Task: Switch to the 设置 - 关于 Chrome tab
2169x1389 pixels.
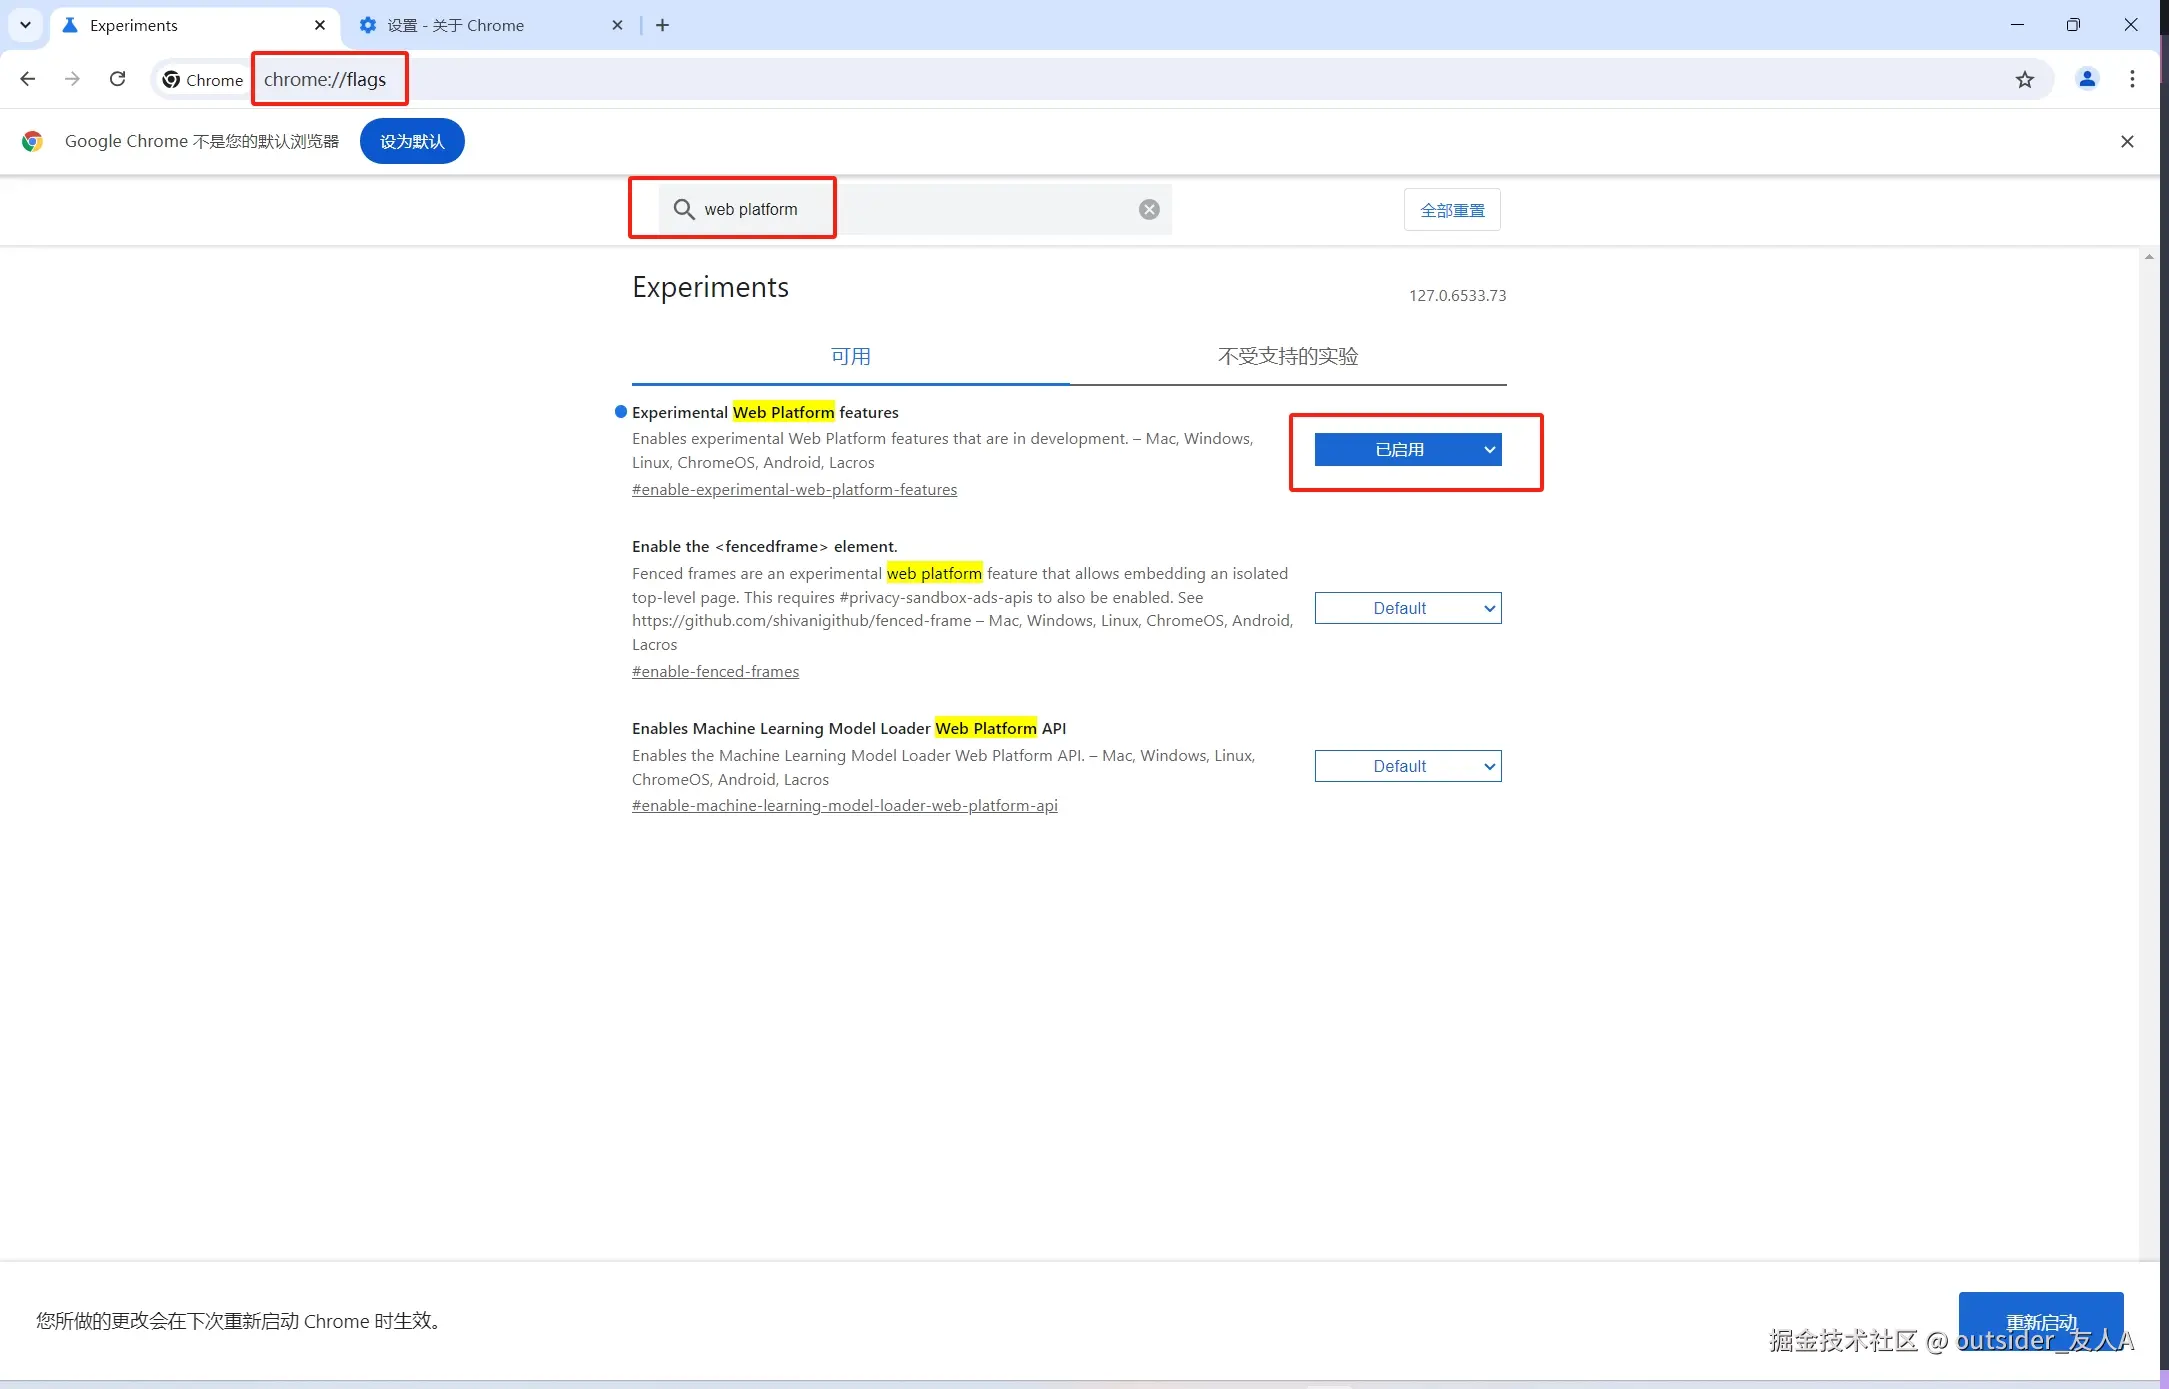Action: (456, 25)
